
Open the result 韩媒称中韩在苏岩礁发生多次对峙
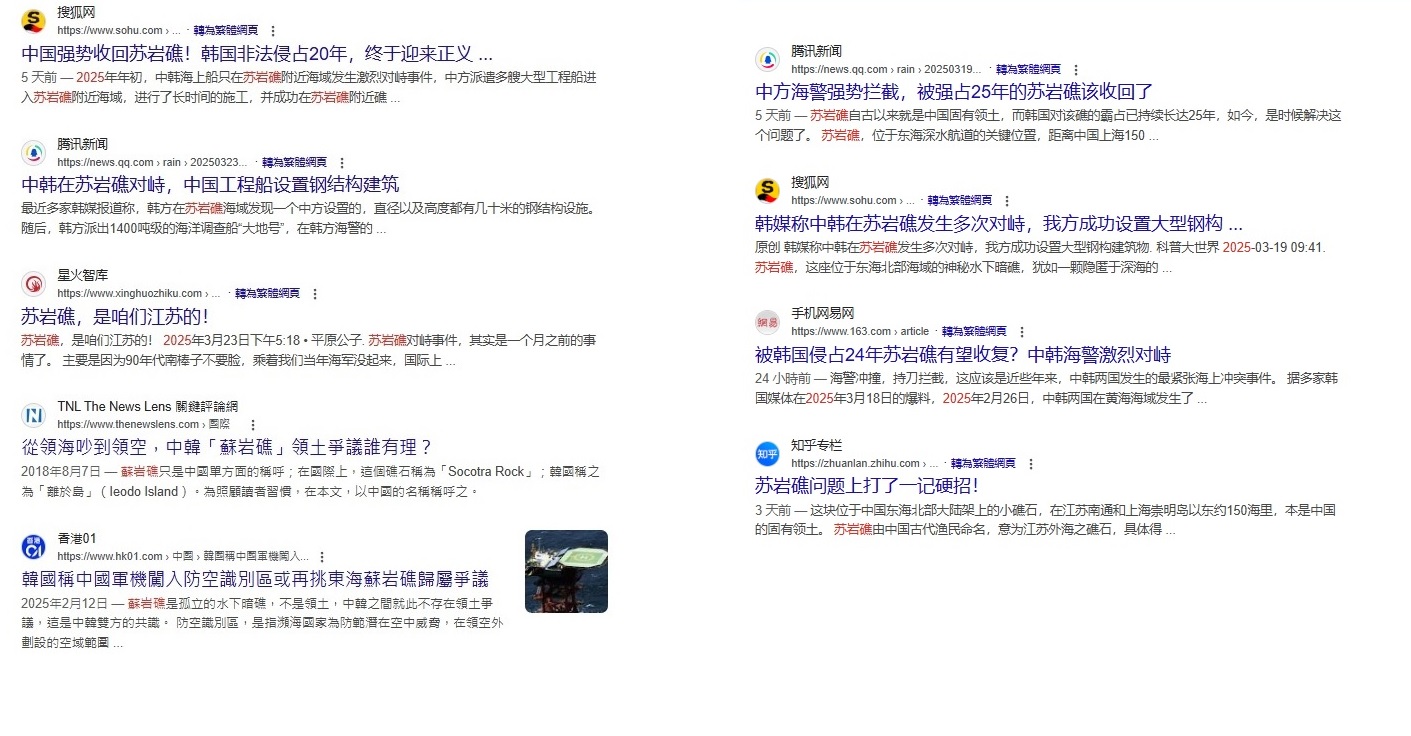[999, 224]
